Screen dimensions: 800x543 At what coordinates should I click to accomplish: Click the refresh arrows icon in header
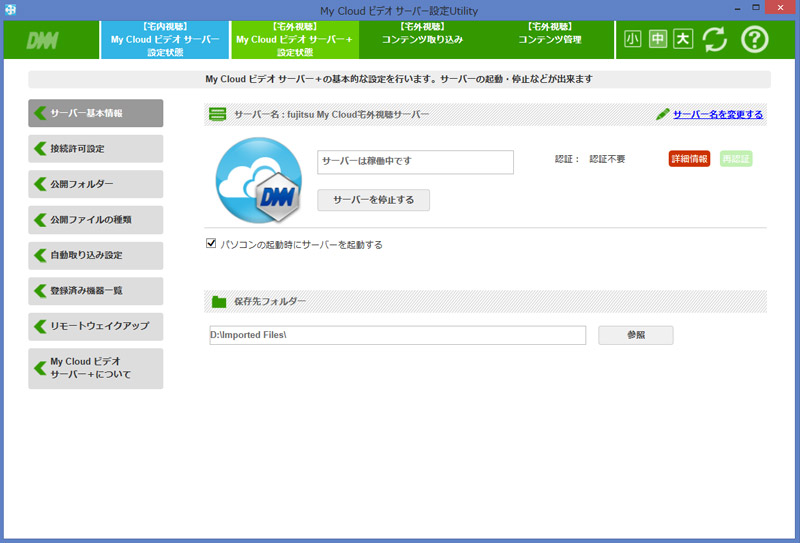[714, 39]
